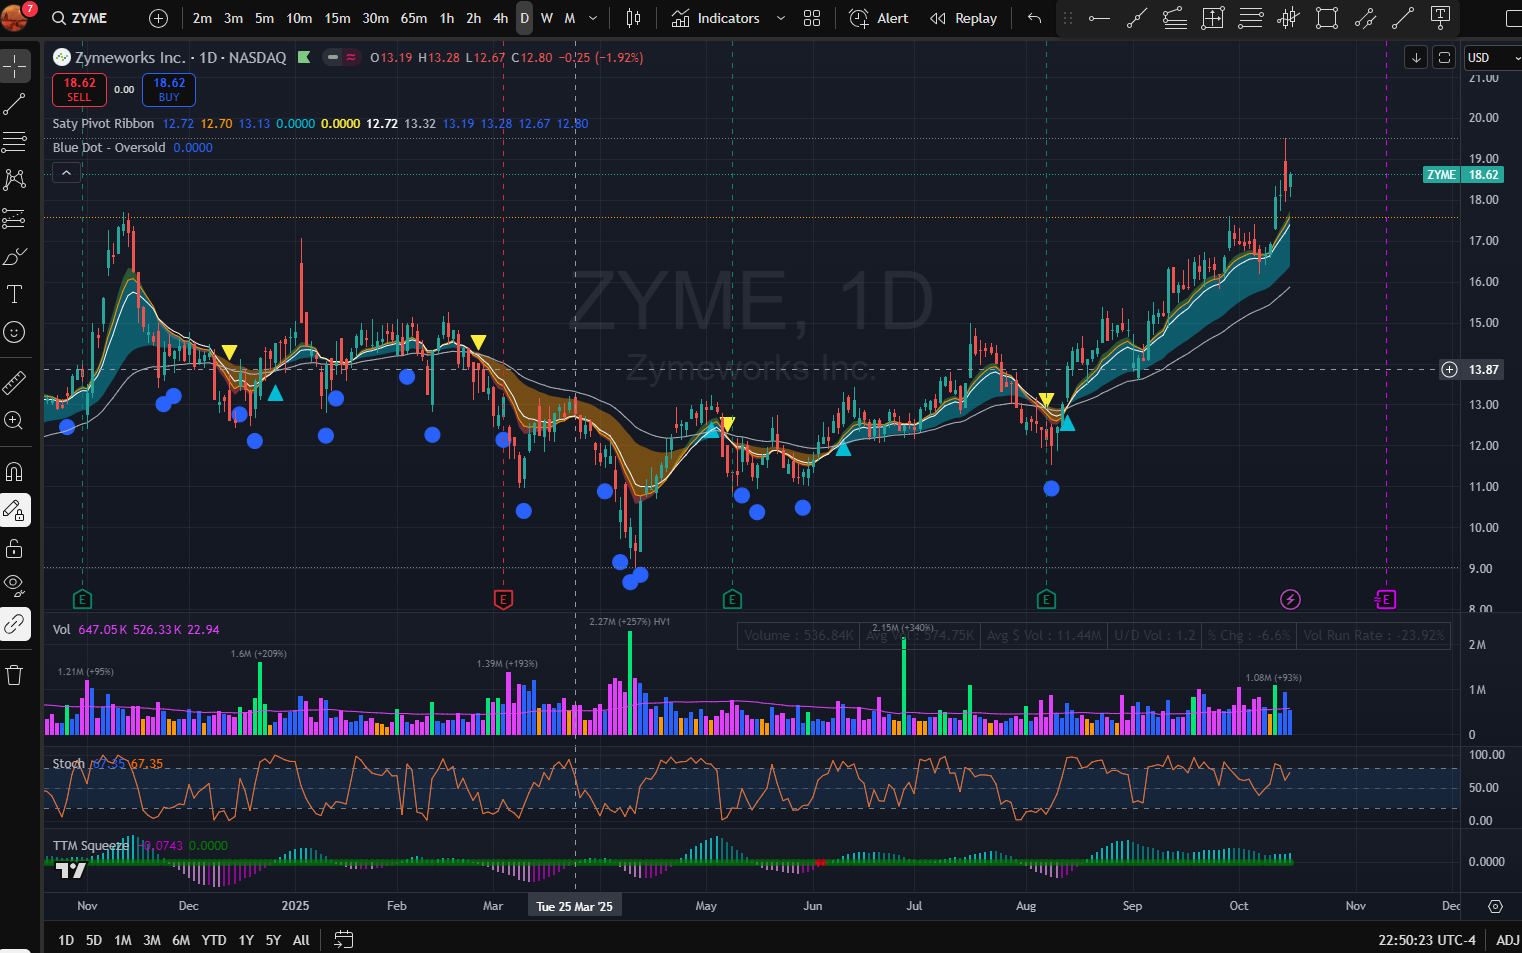The width and height of the screenshot is (1522, 953).
Task: Select the trend line tool in left sidebar
Action: click(x=15, y=104)
